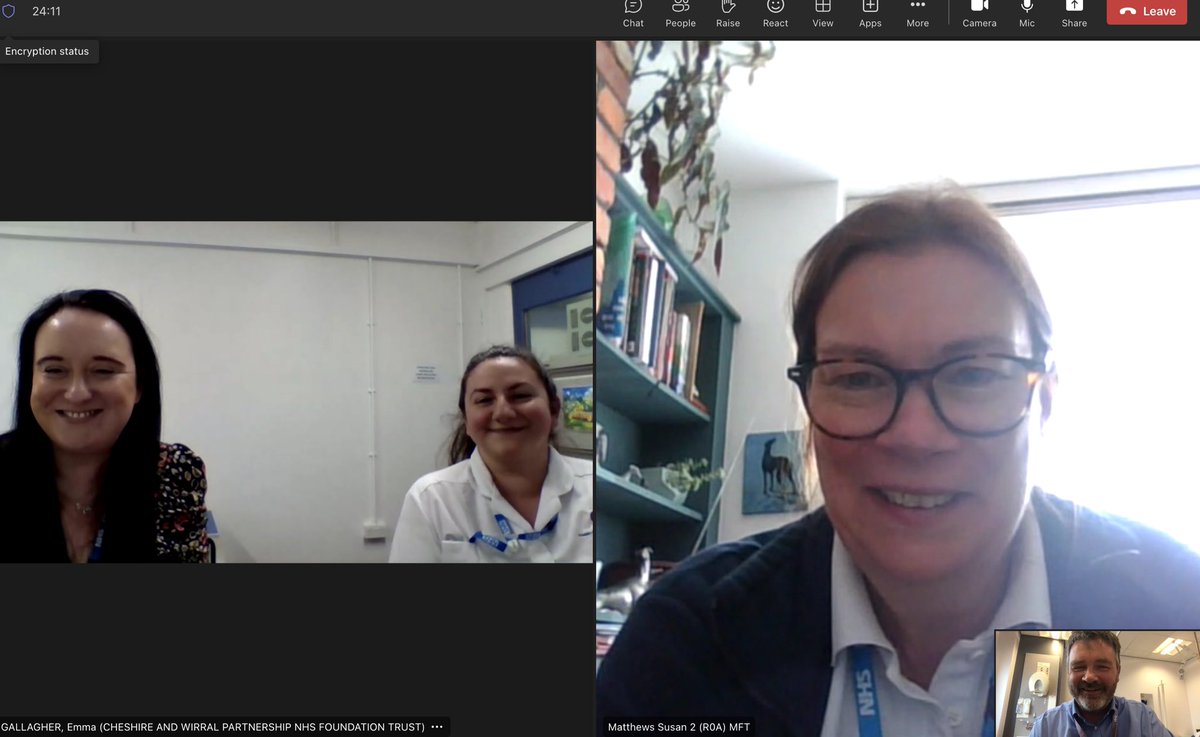
Task: Open options for Emma Gallagher's video tile
Action: [x=437, y=727]
